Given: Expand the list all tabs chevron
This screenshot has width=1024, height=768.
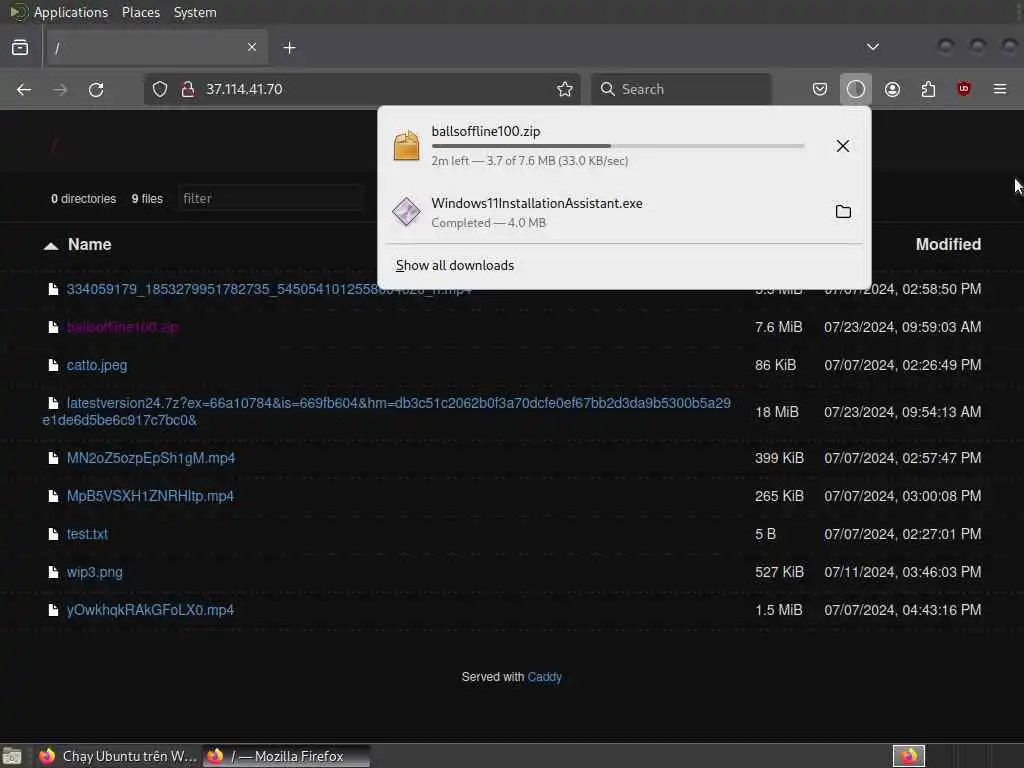Looking at the screenshot, I should 872,47.
